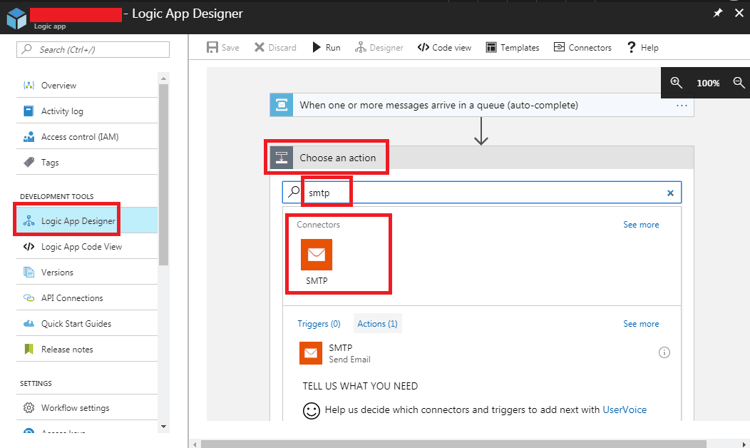
Task: Open ellipsis menu on queue trigger card
Action: click(682, 105)
